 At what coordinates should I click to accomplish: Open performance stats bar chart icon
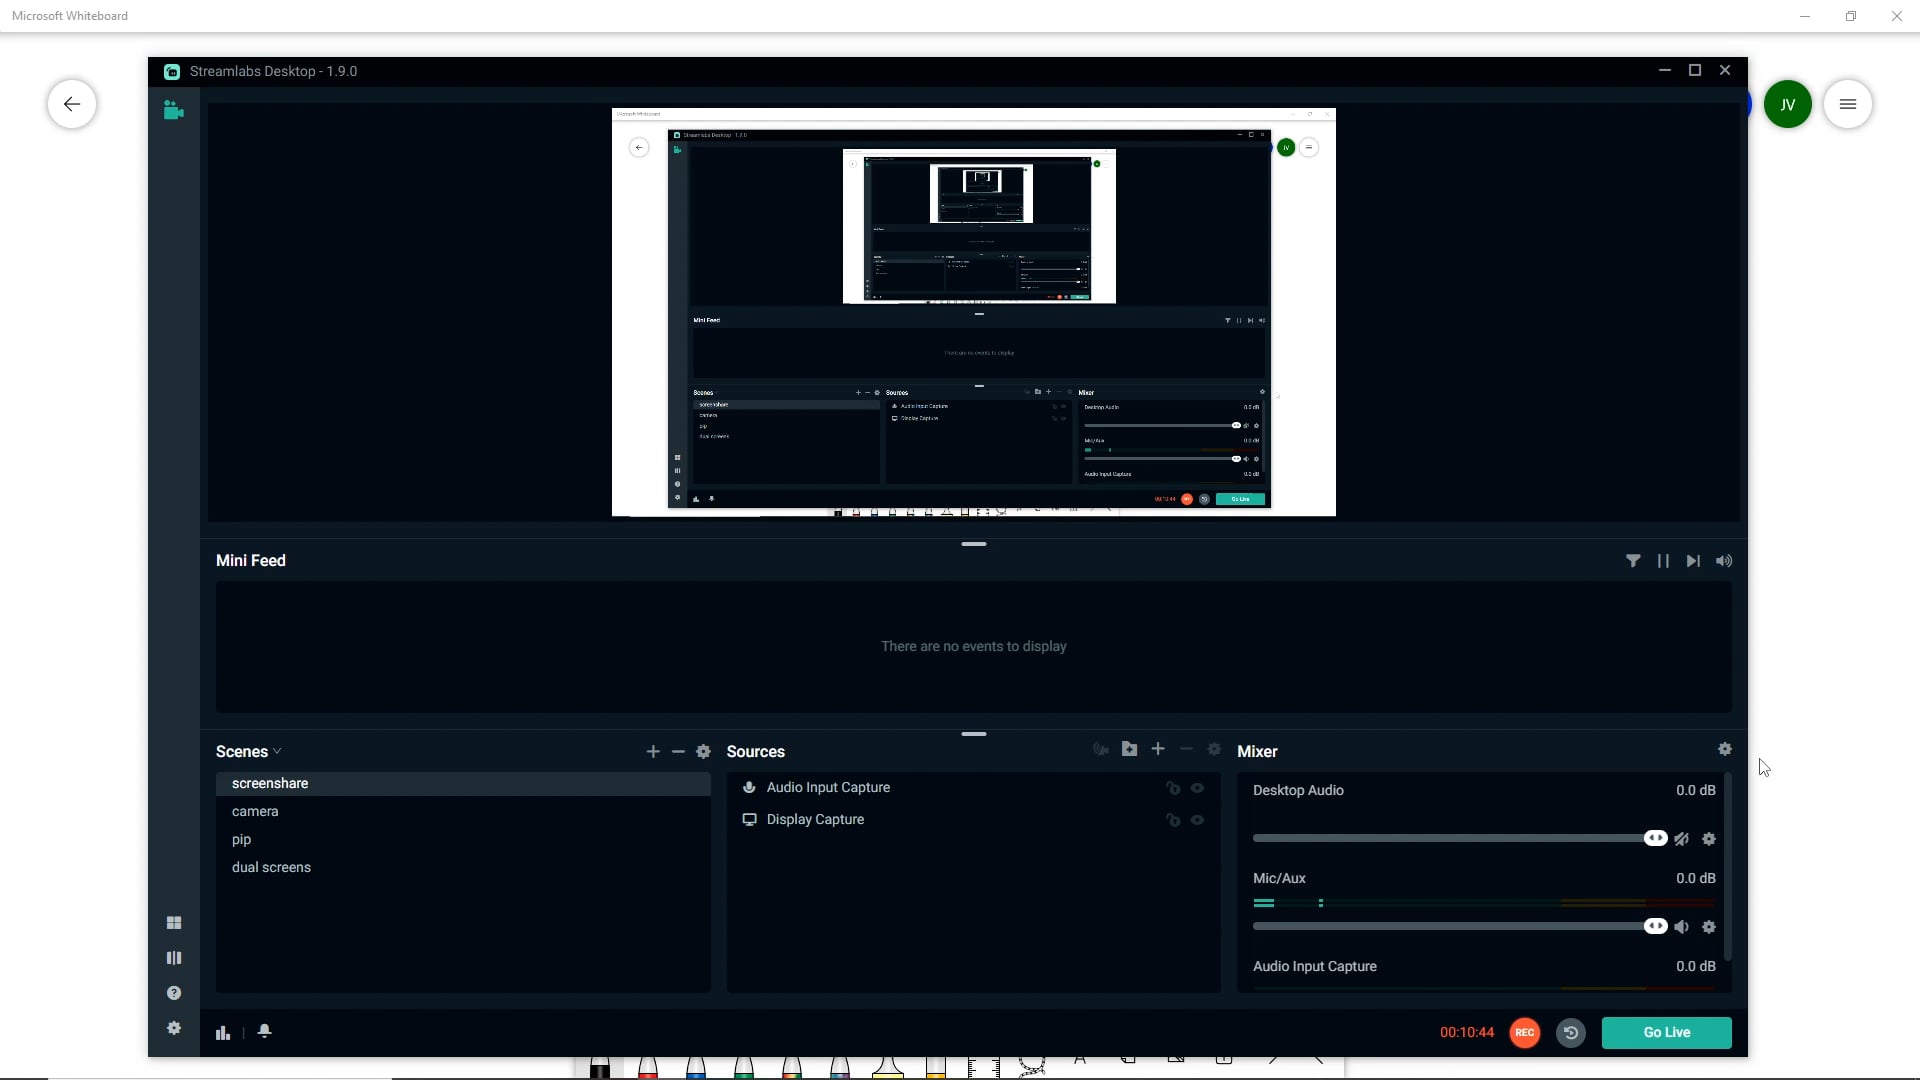[223, 1032]
